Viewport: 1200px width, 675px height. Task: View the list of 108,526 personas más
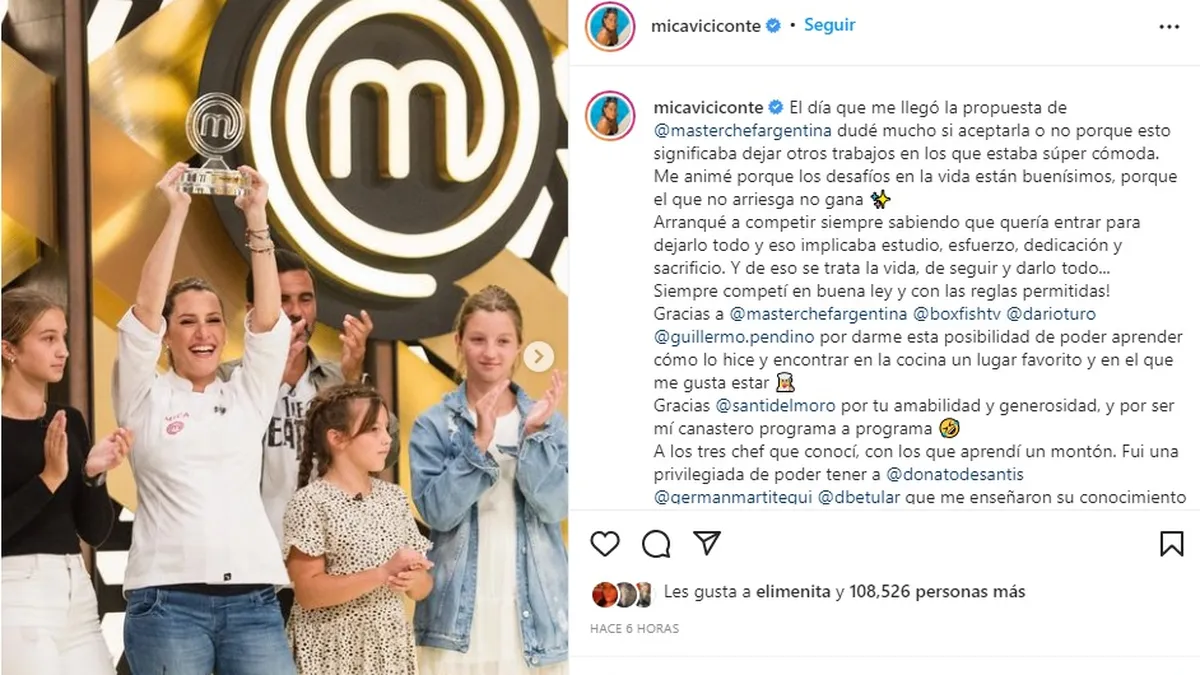(x=937, y=592)
